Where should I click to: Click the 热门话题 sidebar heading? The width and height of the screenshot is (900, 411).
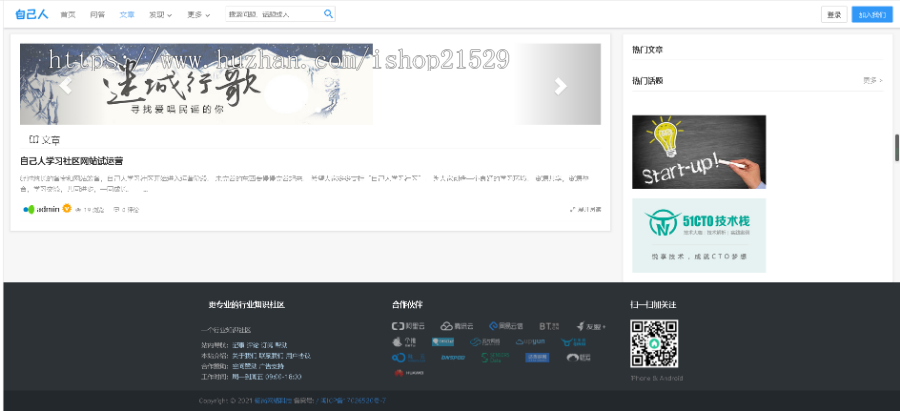coord(647,81)
